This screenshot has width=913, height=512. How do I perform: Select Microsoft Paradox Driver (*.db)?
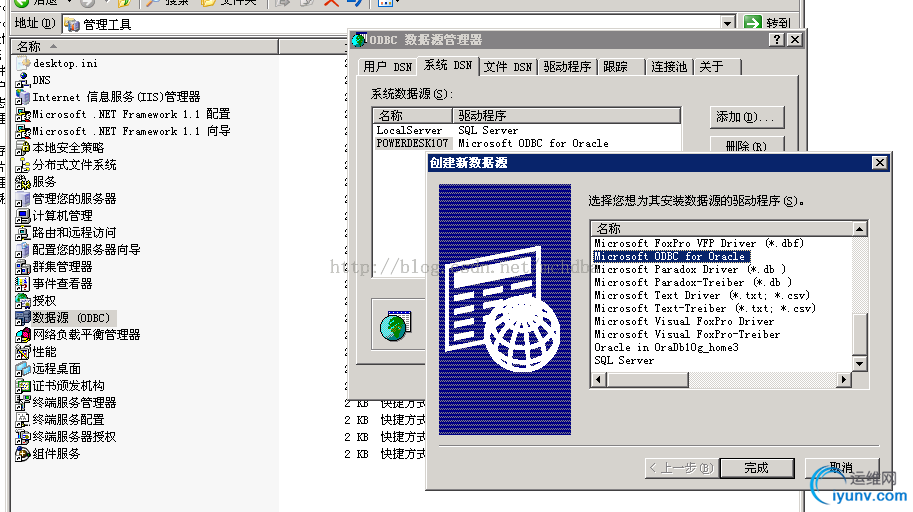[x=690, y=270]
